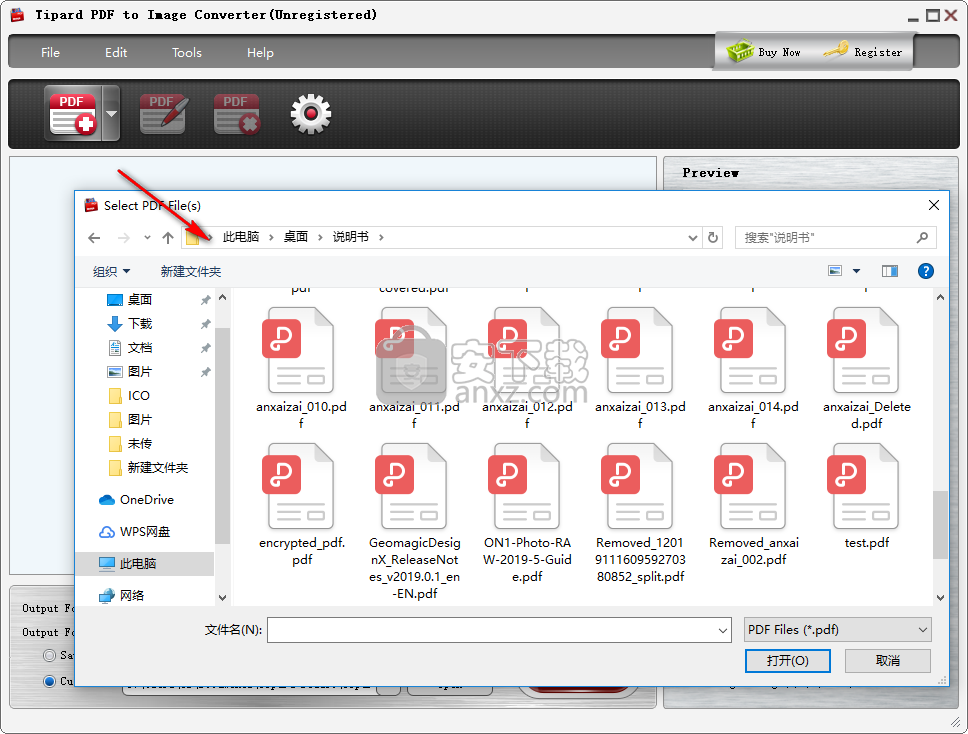Toggle the preview pane icon
Viewport: 968px width, 734px height.
[x=890, y=271]
